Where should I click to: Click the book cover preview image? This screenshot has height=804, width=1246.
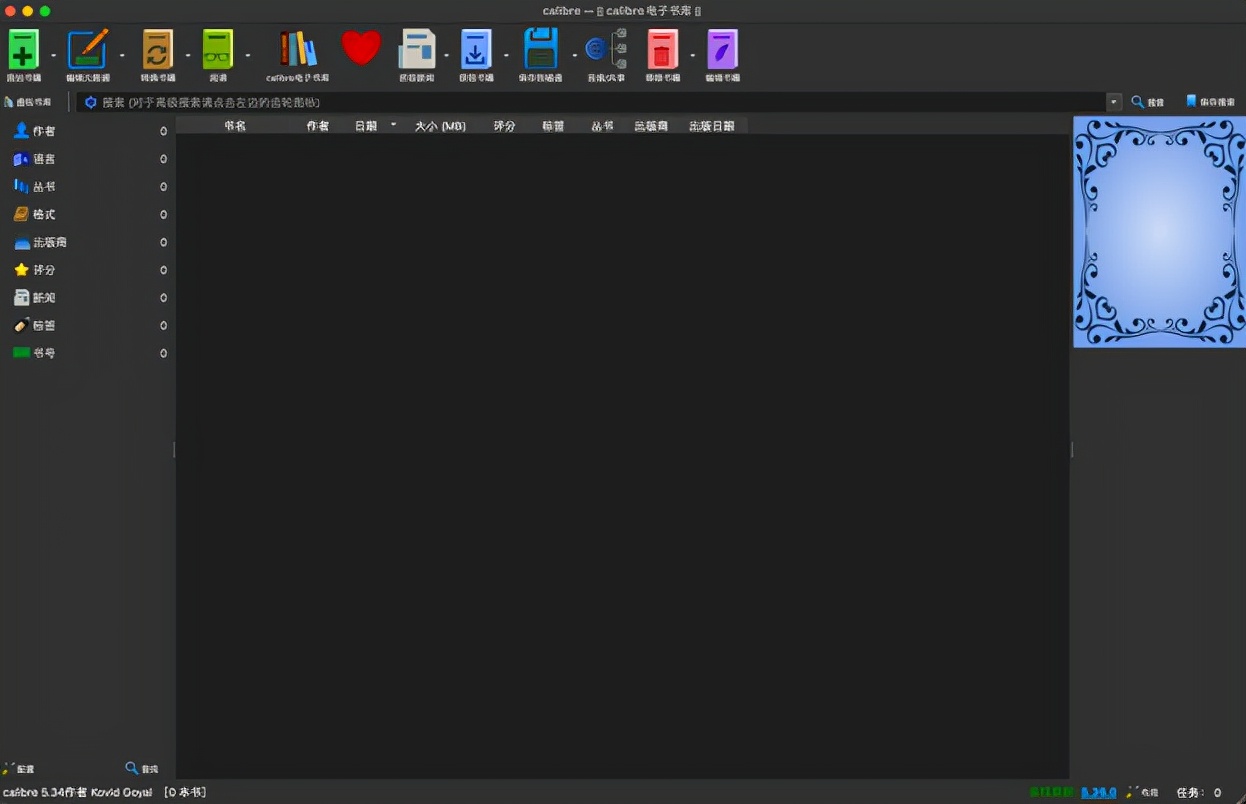tap(1159, 232)
